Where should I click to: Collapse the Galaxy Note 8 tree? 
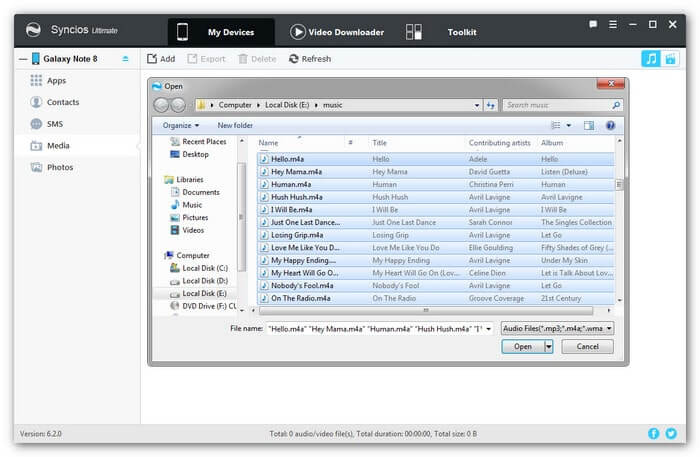coord(23,59)
